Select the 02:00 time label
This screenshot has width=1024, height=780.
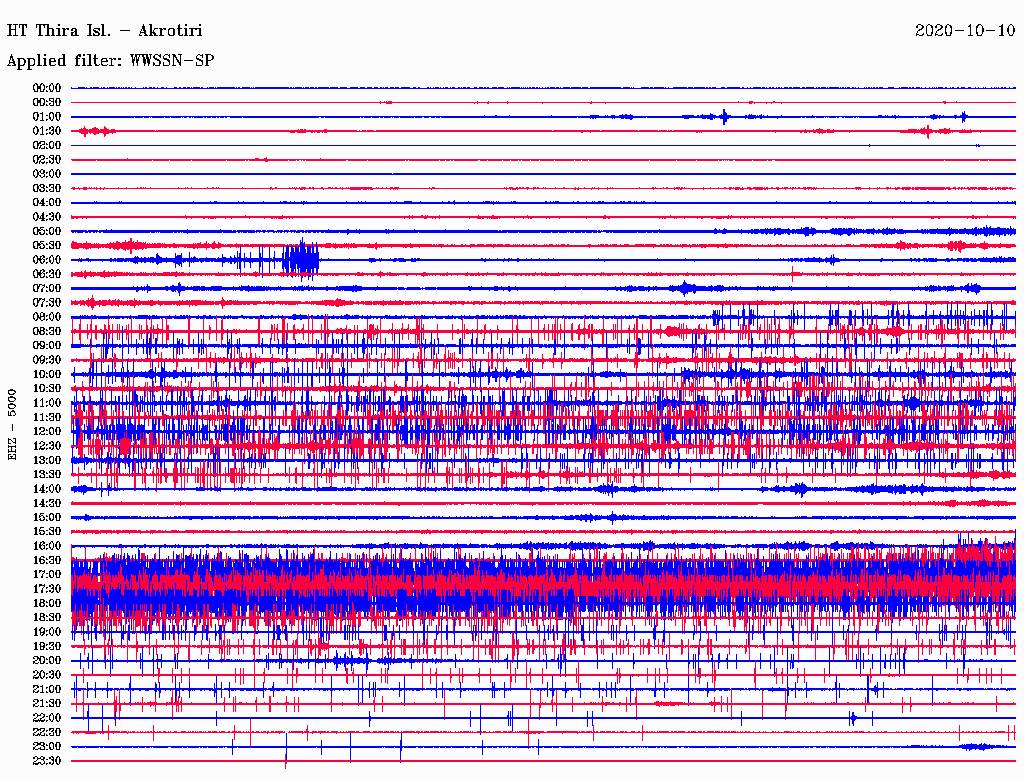[46, 146]
